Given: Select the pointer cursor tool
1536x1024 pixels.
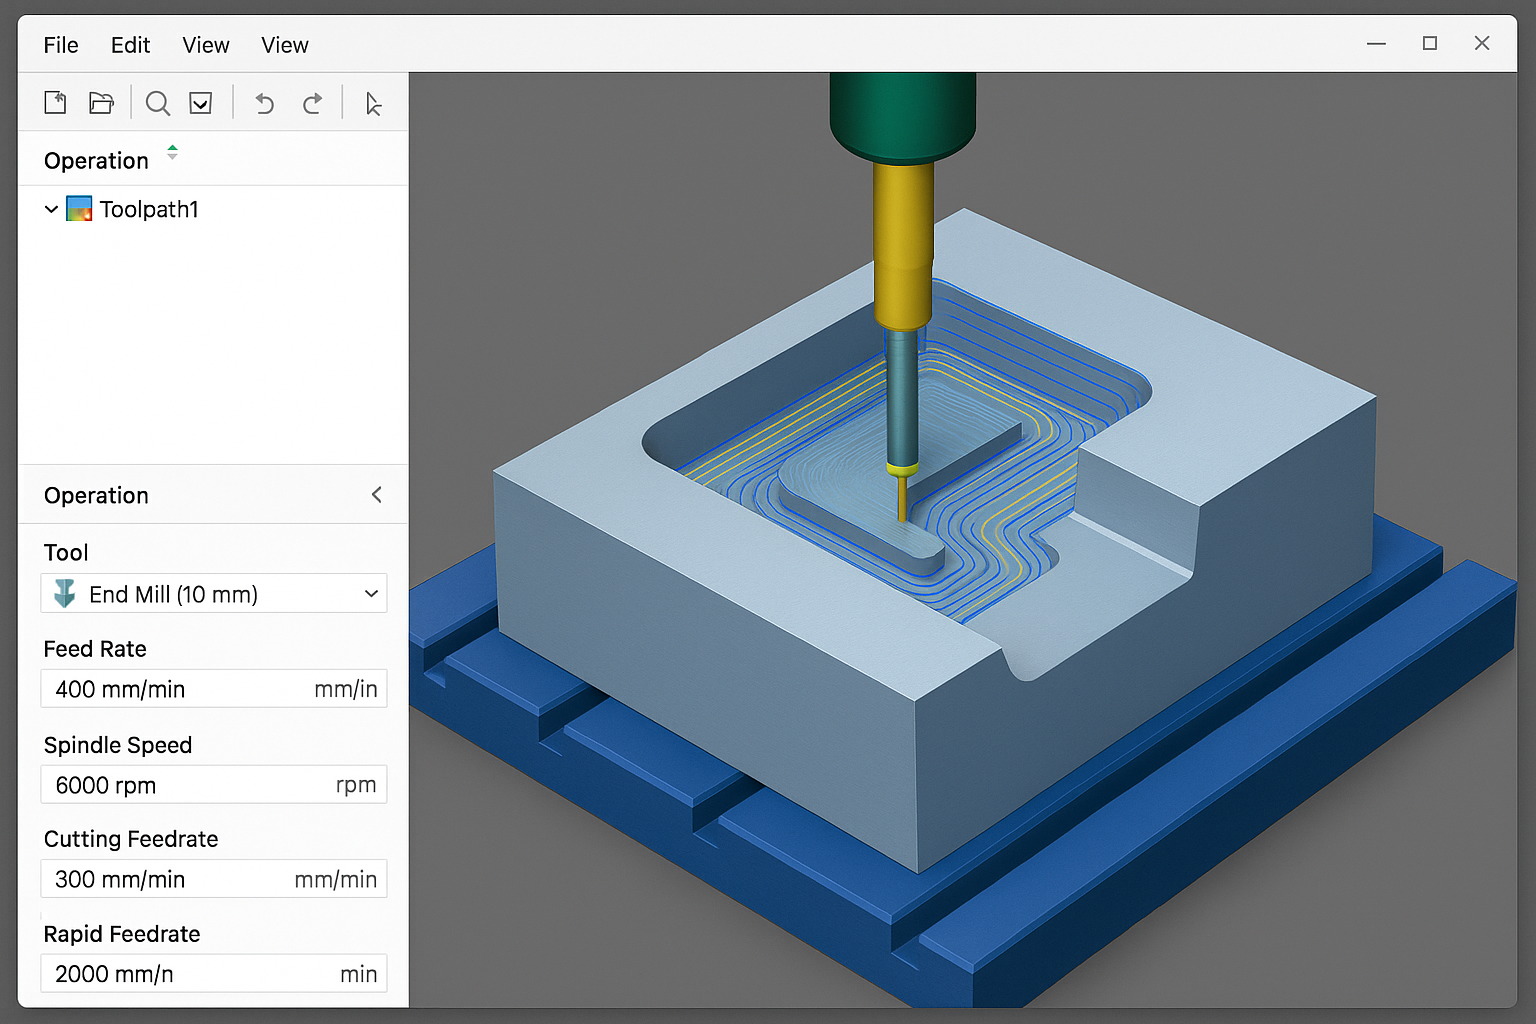Looking at the screenshot, I should [373, 104].
